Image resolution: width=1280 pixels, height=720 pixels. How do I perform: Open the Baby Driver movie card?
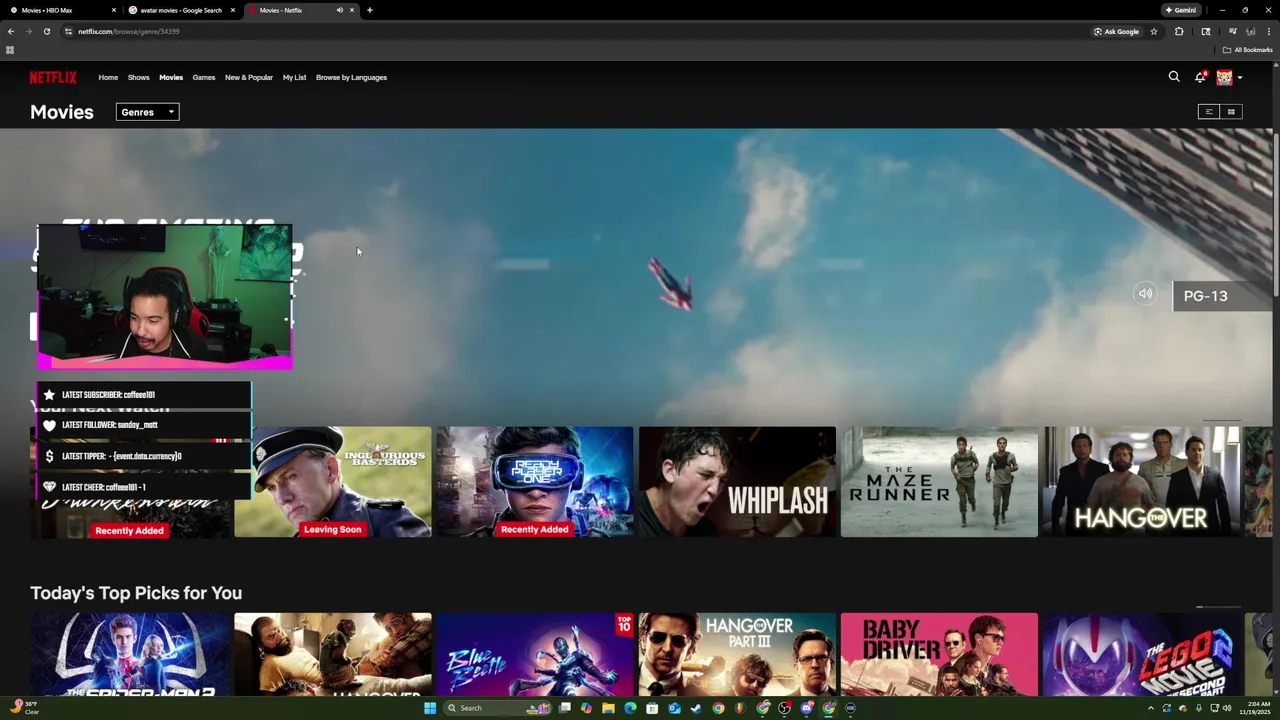pos(939,654)
